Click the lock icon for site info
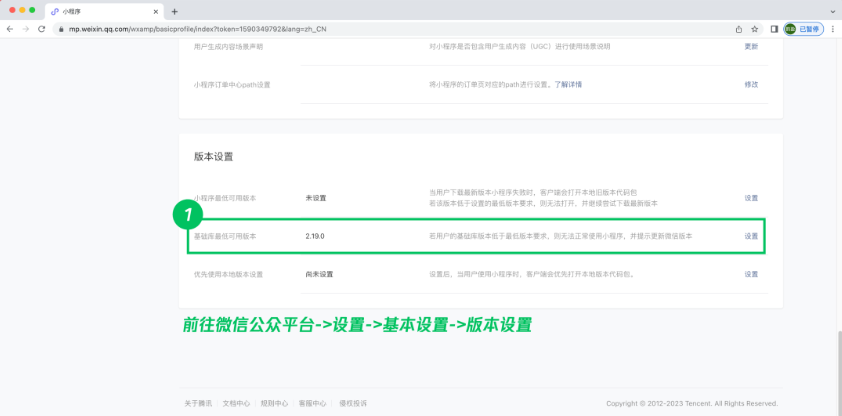Viewport: 842px width, 416px height. [61, 29]
